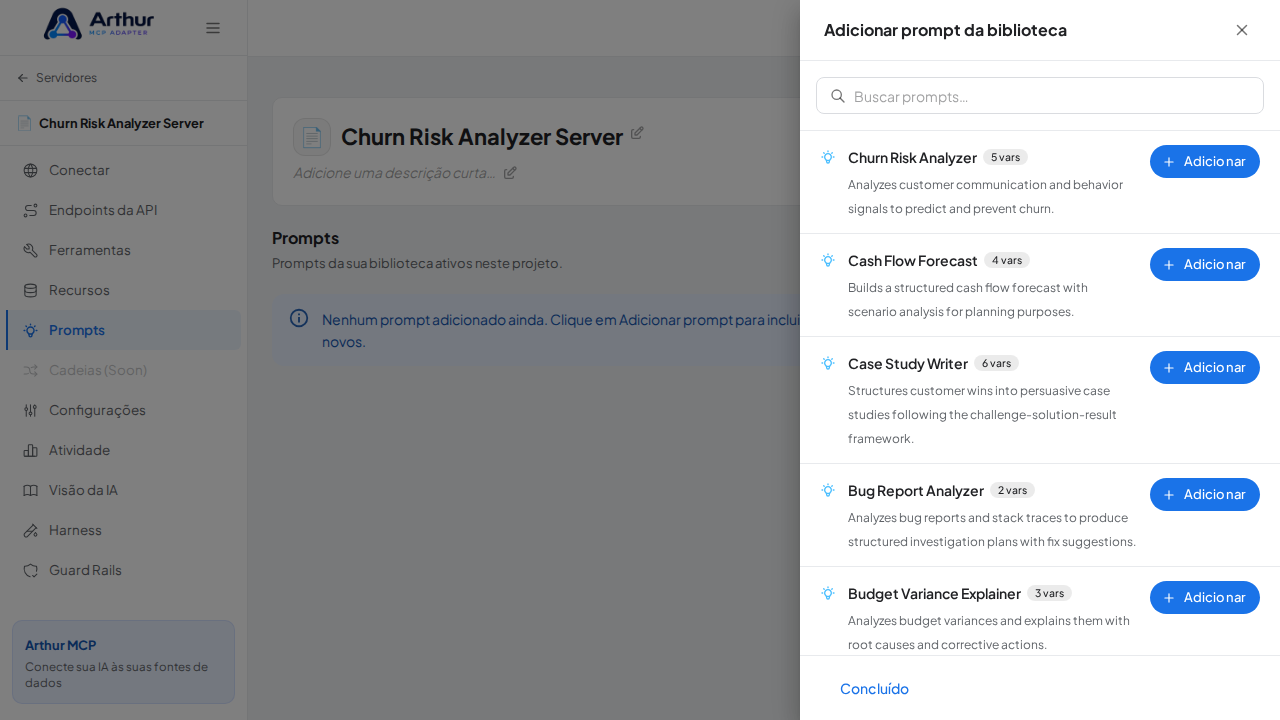The height and width of the screenshot is (720, 1280).
Task: Toggle the hamburger sidebar menu icon
Action: click(x=213, y=28)
